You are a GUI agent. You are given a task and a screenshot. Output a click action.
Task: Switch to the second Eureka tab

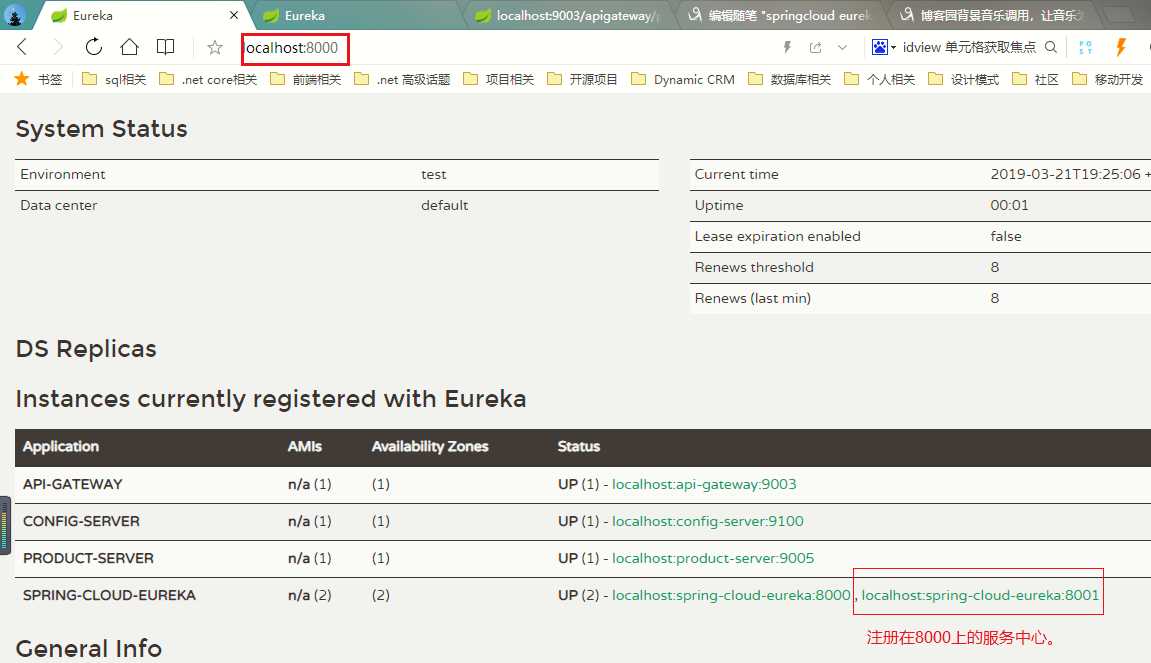click(352, 15)
